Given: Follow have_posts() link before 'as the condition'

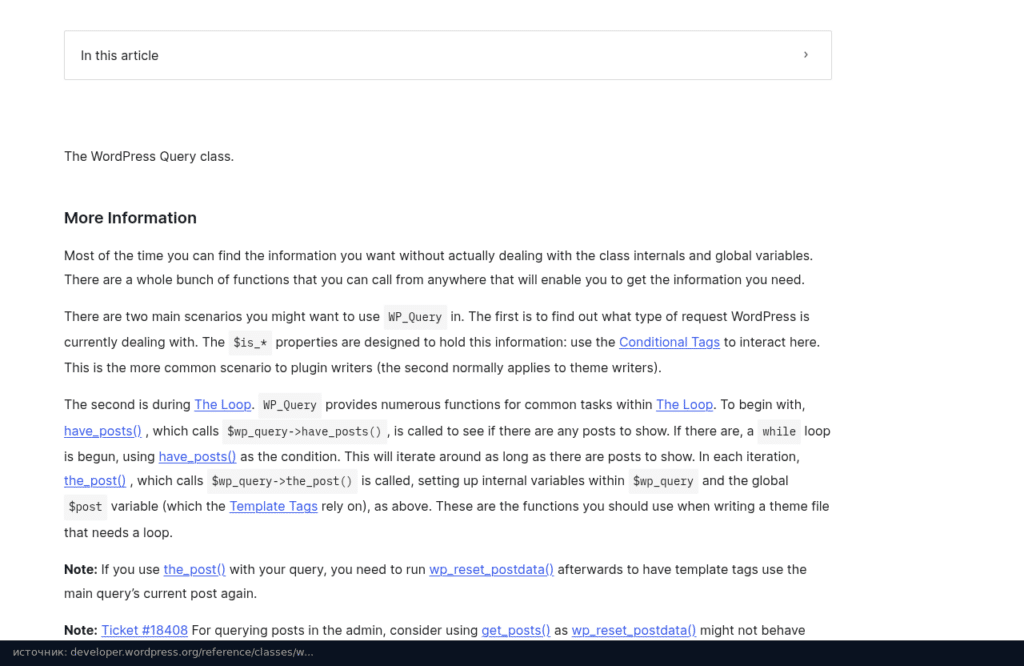Looking at the screenshot, I should pos(197,456).
